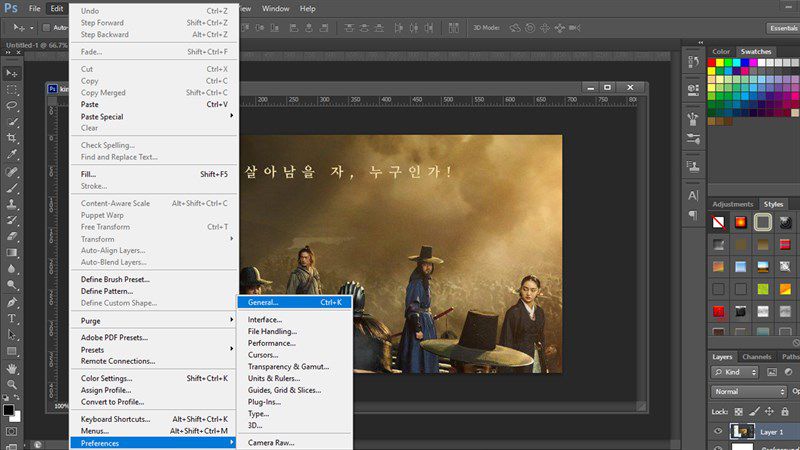Screen dimensions: 800x450
Task: Switch to the Channels tab
Action: click(x=756, y=357)
